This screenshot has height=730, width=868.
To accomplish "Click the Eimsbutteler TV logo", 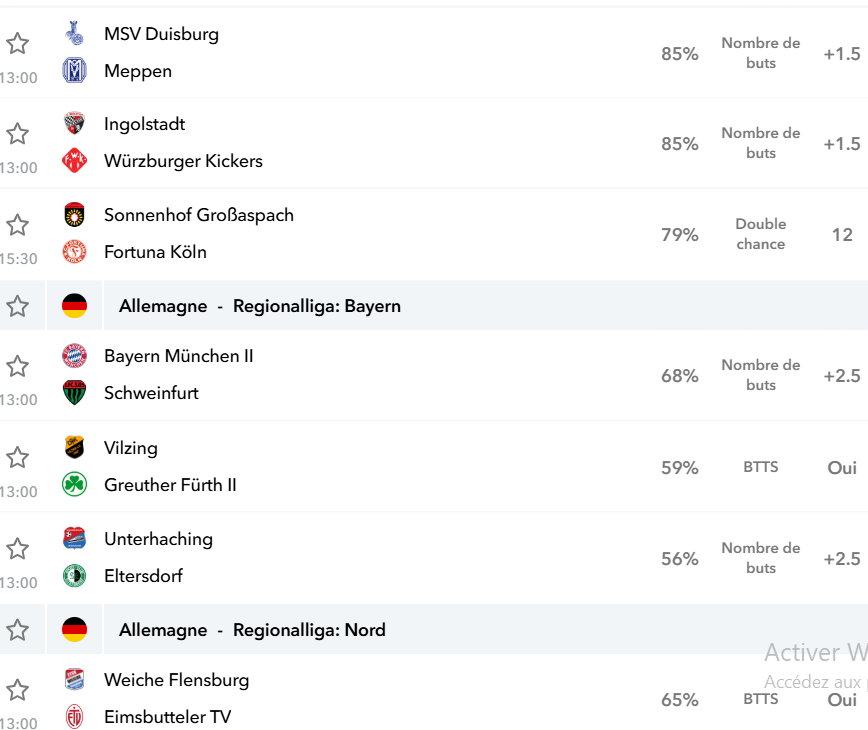I will point(74,716).
